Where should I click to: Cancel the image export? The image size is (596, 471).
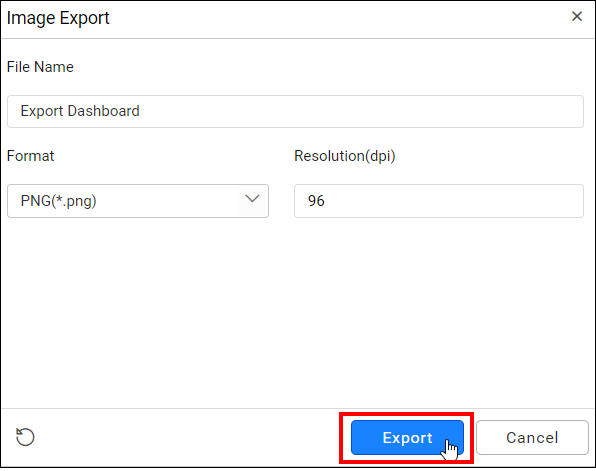coord(532,438)
